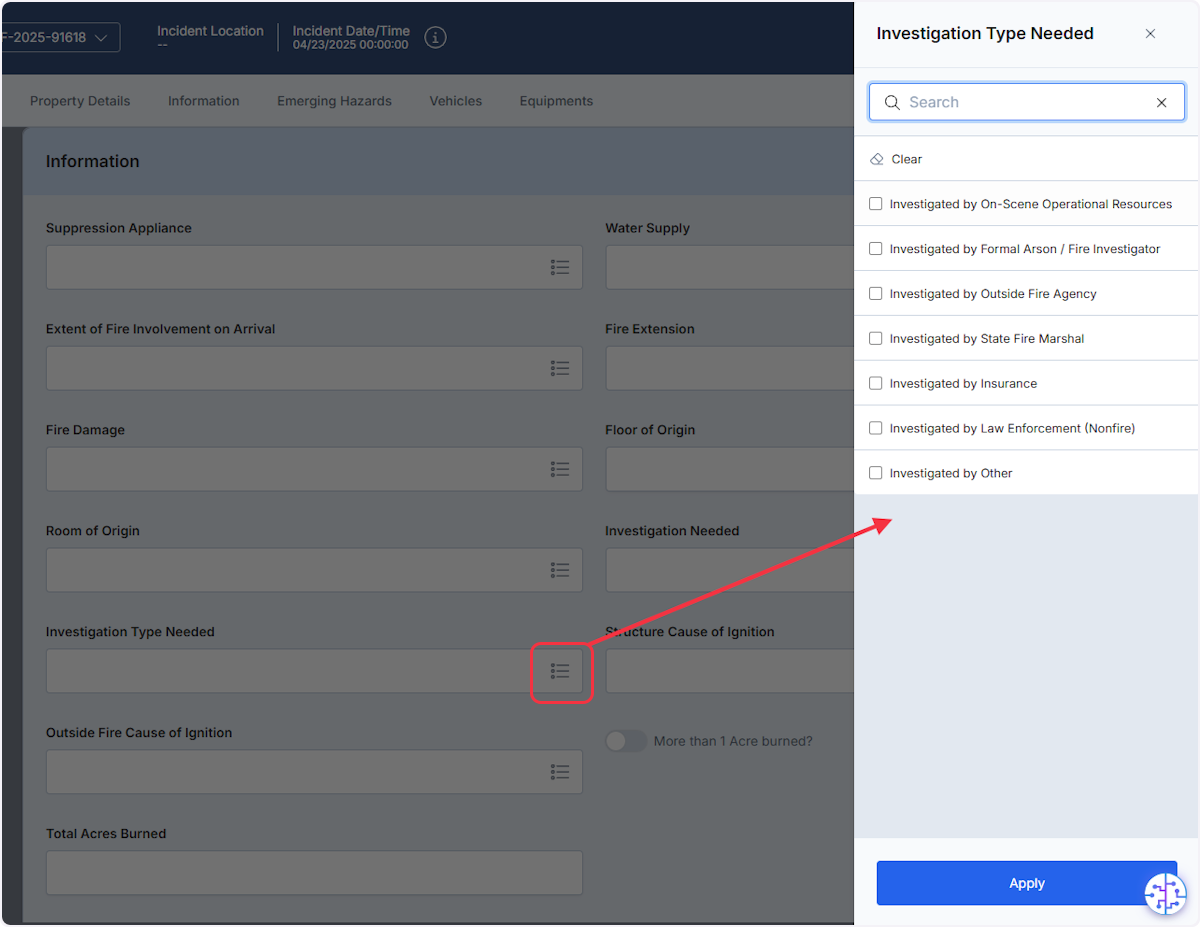Viewport: 1200px width, 927px height.
Task: Click the Total Acres Burned input field
Action: (x=314, y=873)
